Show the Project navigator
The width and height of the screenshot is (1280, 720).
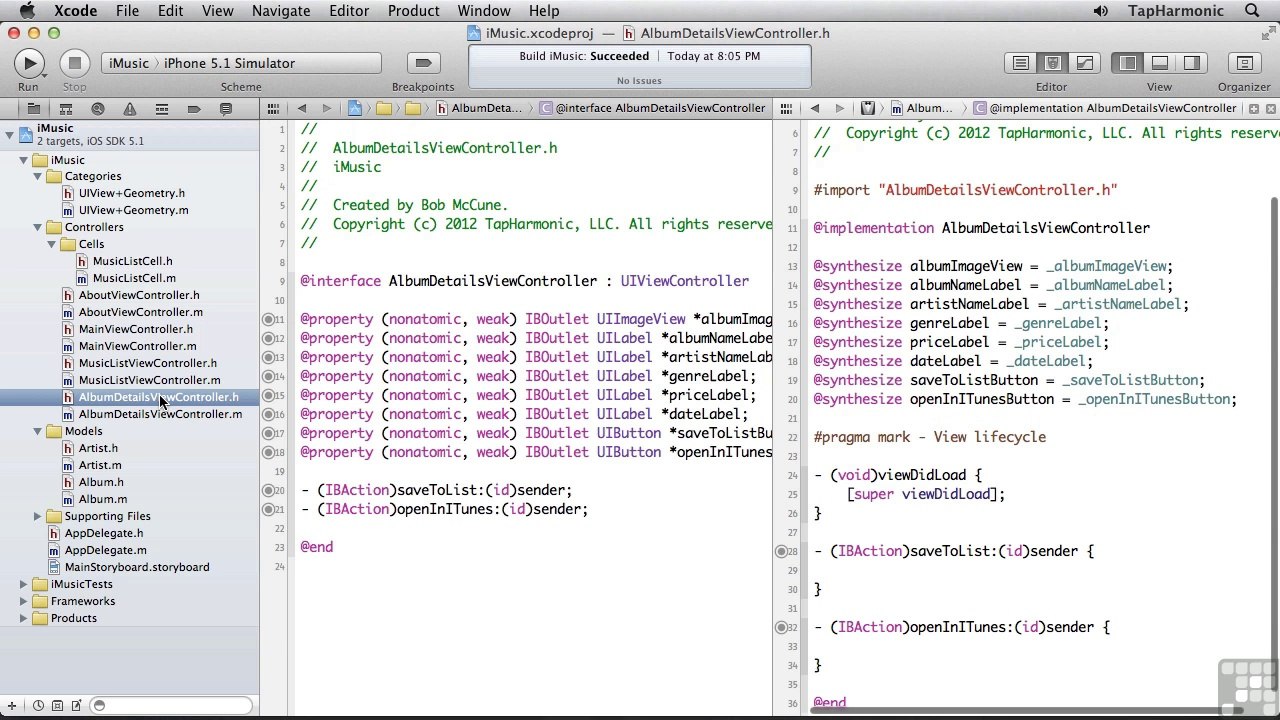tap(33, 108)
